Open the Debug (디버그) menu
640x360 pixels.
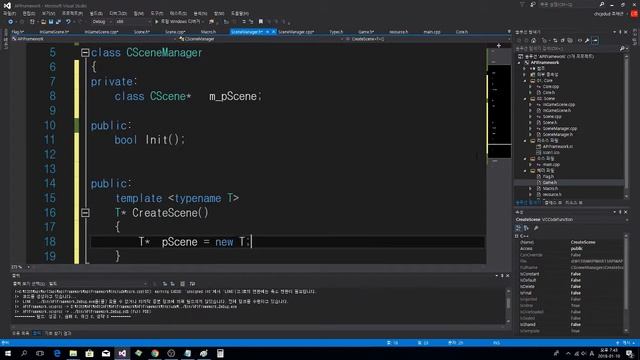pyautogui.click(x=118, y=13)
